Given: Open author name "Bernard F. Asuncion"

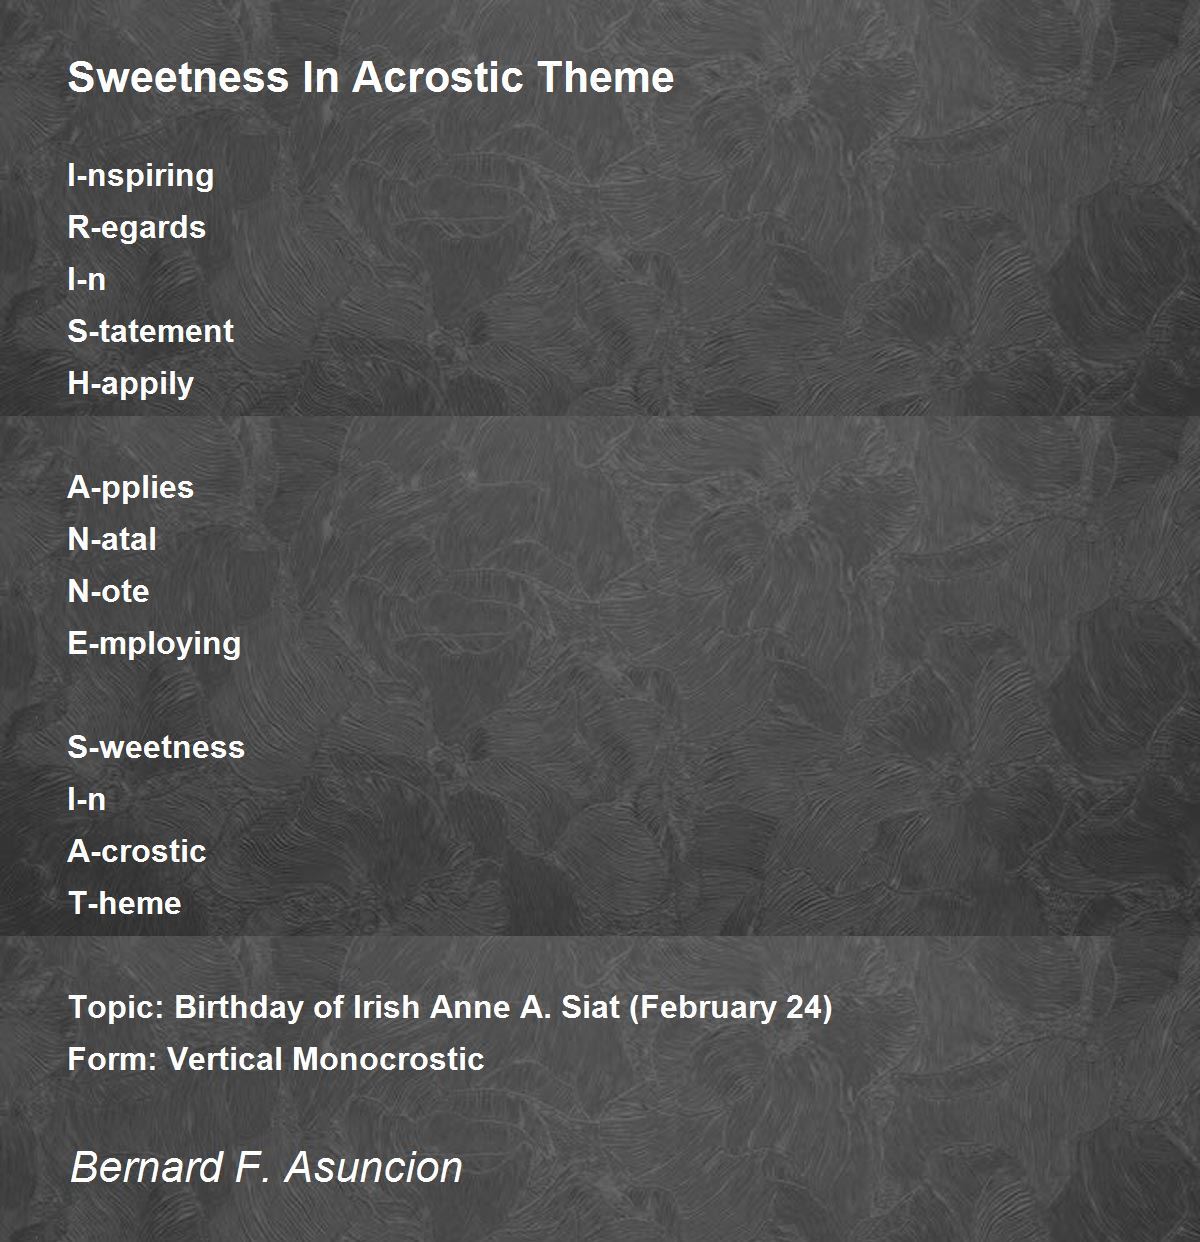Looking at the screenshot, I should click(x=266, y=1167).
